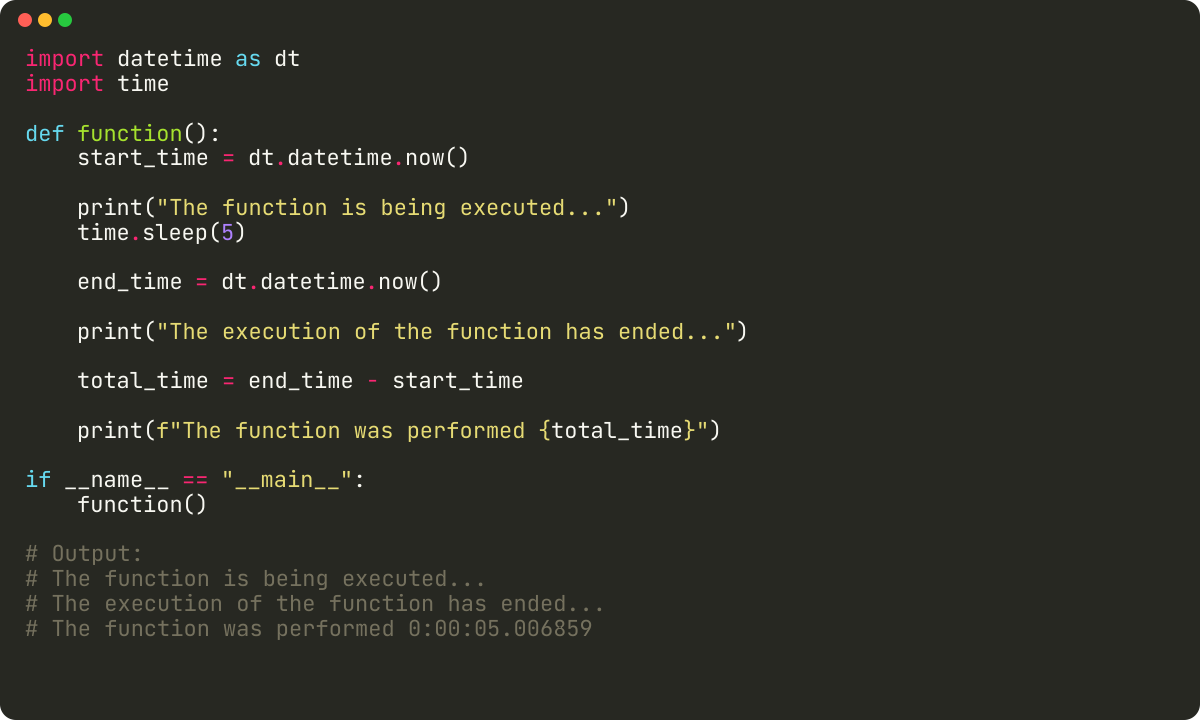Click 'total_time' in the subtraction assignment
Viewport: 1200px width, 720px height.
pos(143,381)
